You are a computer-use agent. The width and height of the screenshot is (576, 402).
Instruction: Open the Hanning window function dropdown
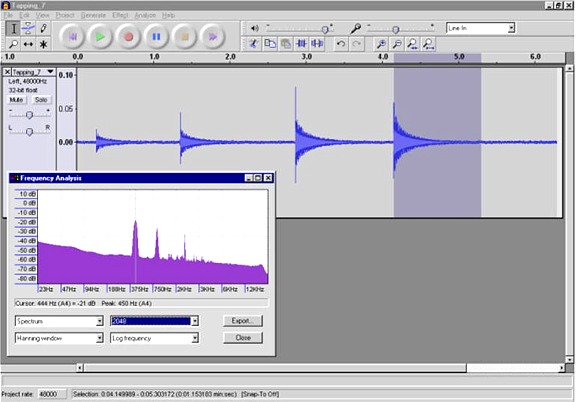pyautogui.click(x=100, y=338)
